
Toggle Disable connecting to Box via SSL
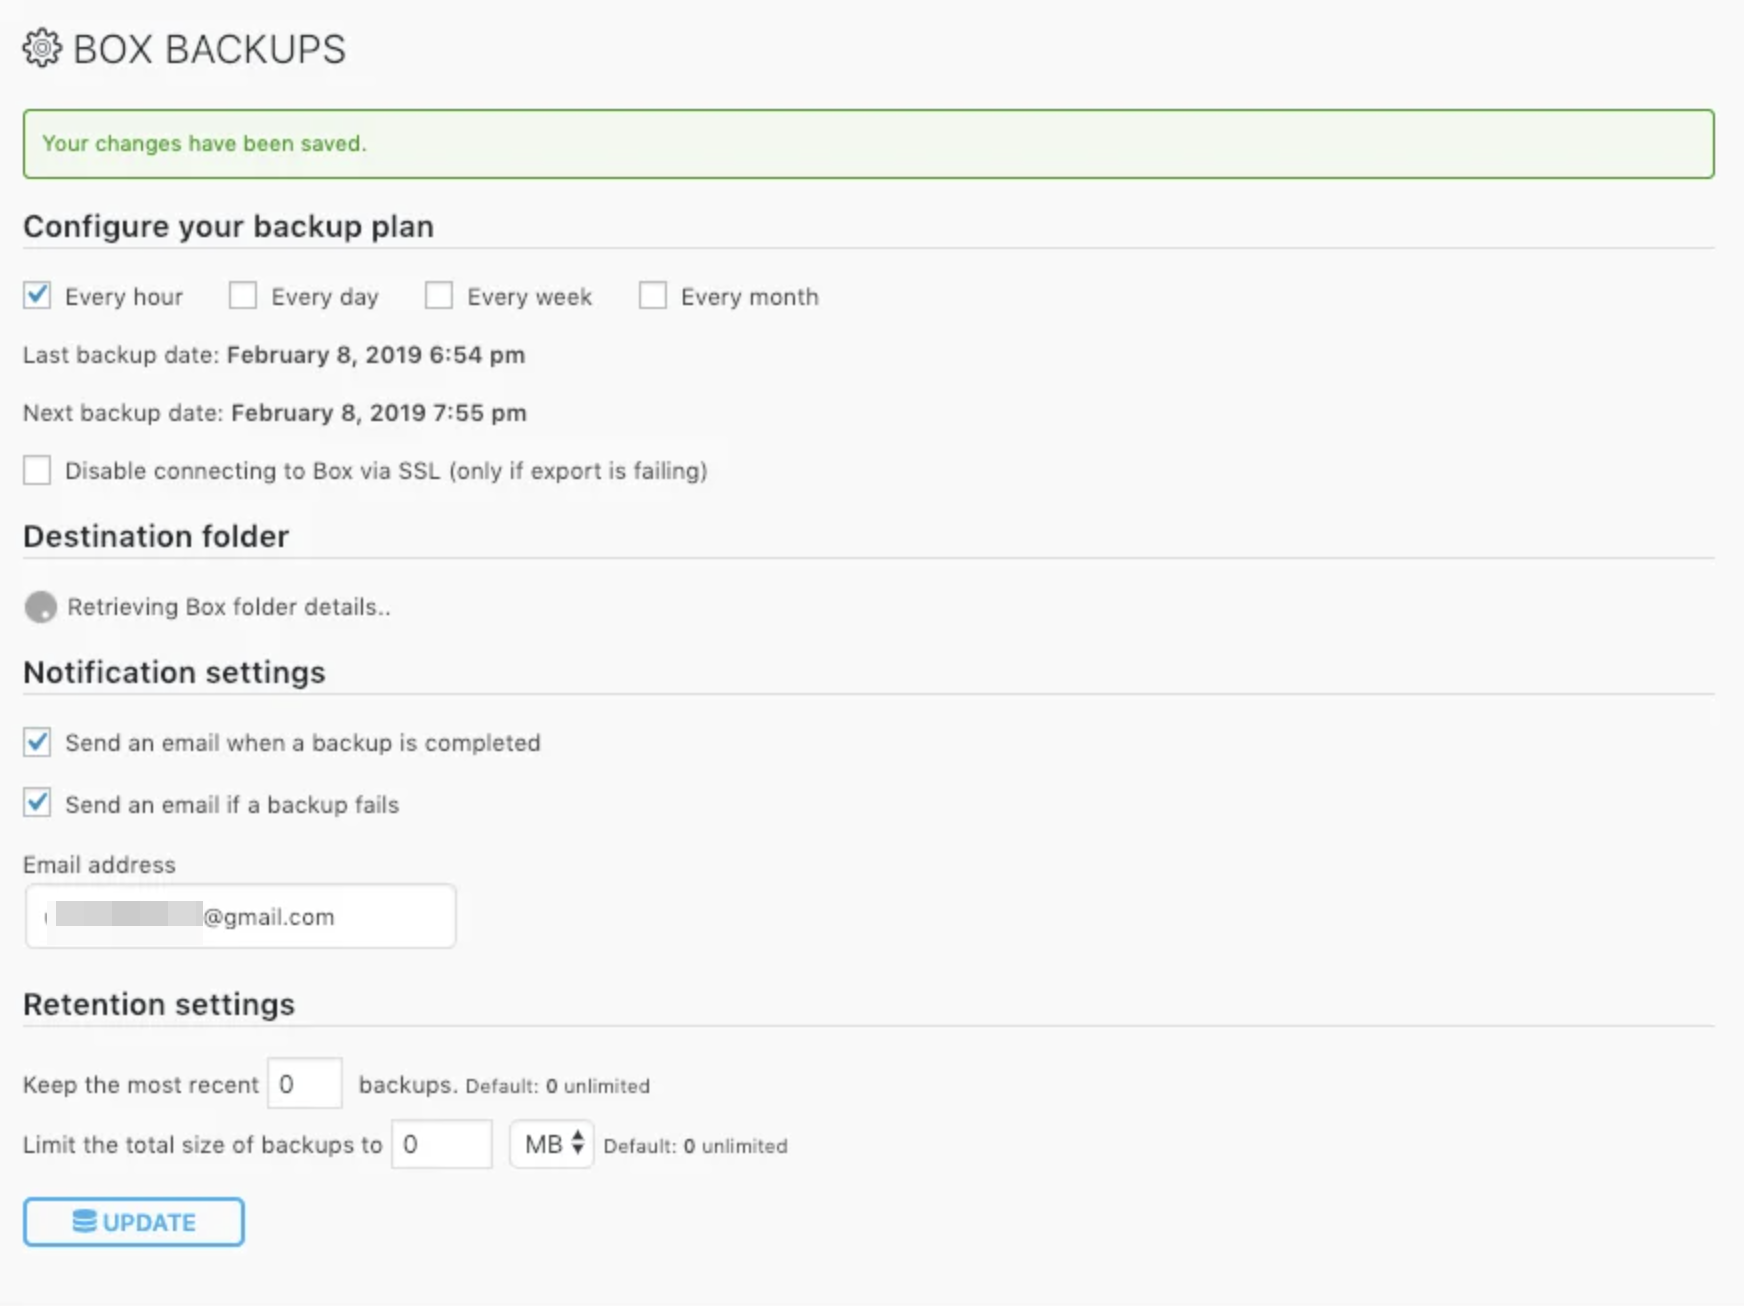pos(38,471)
